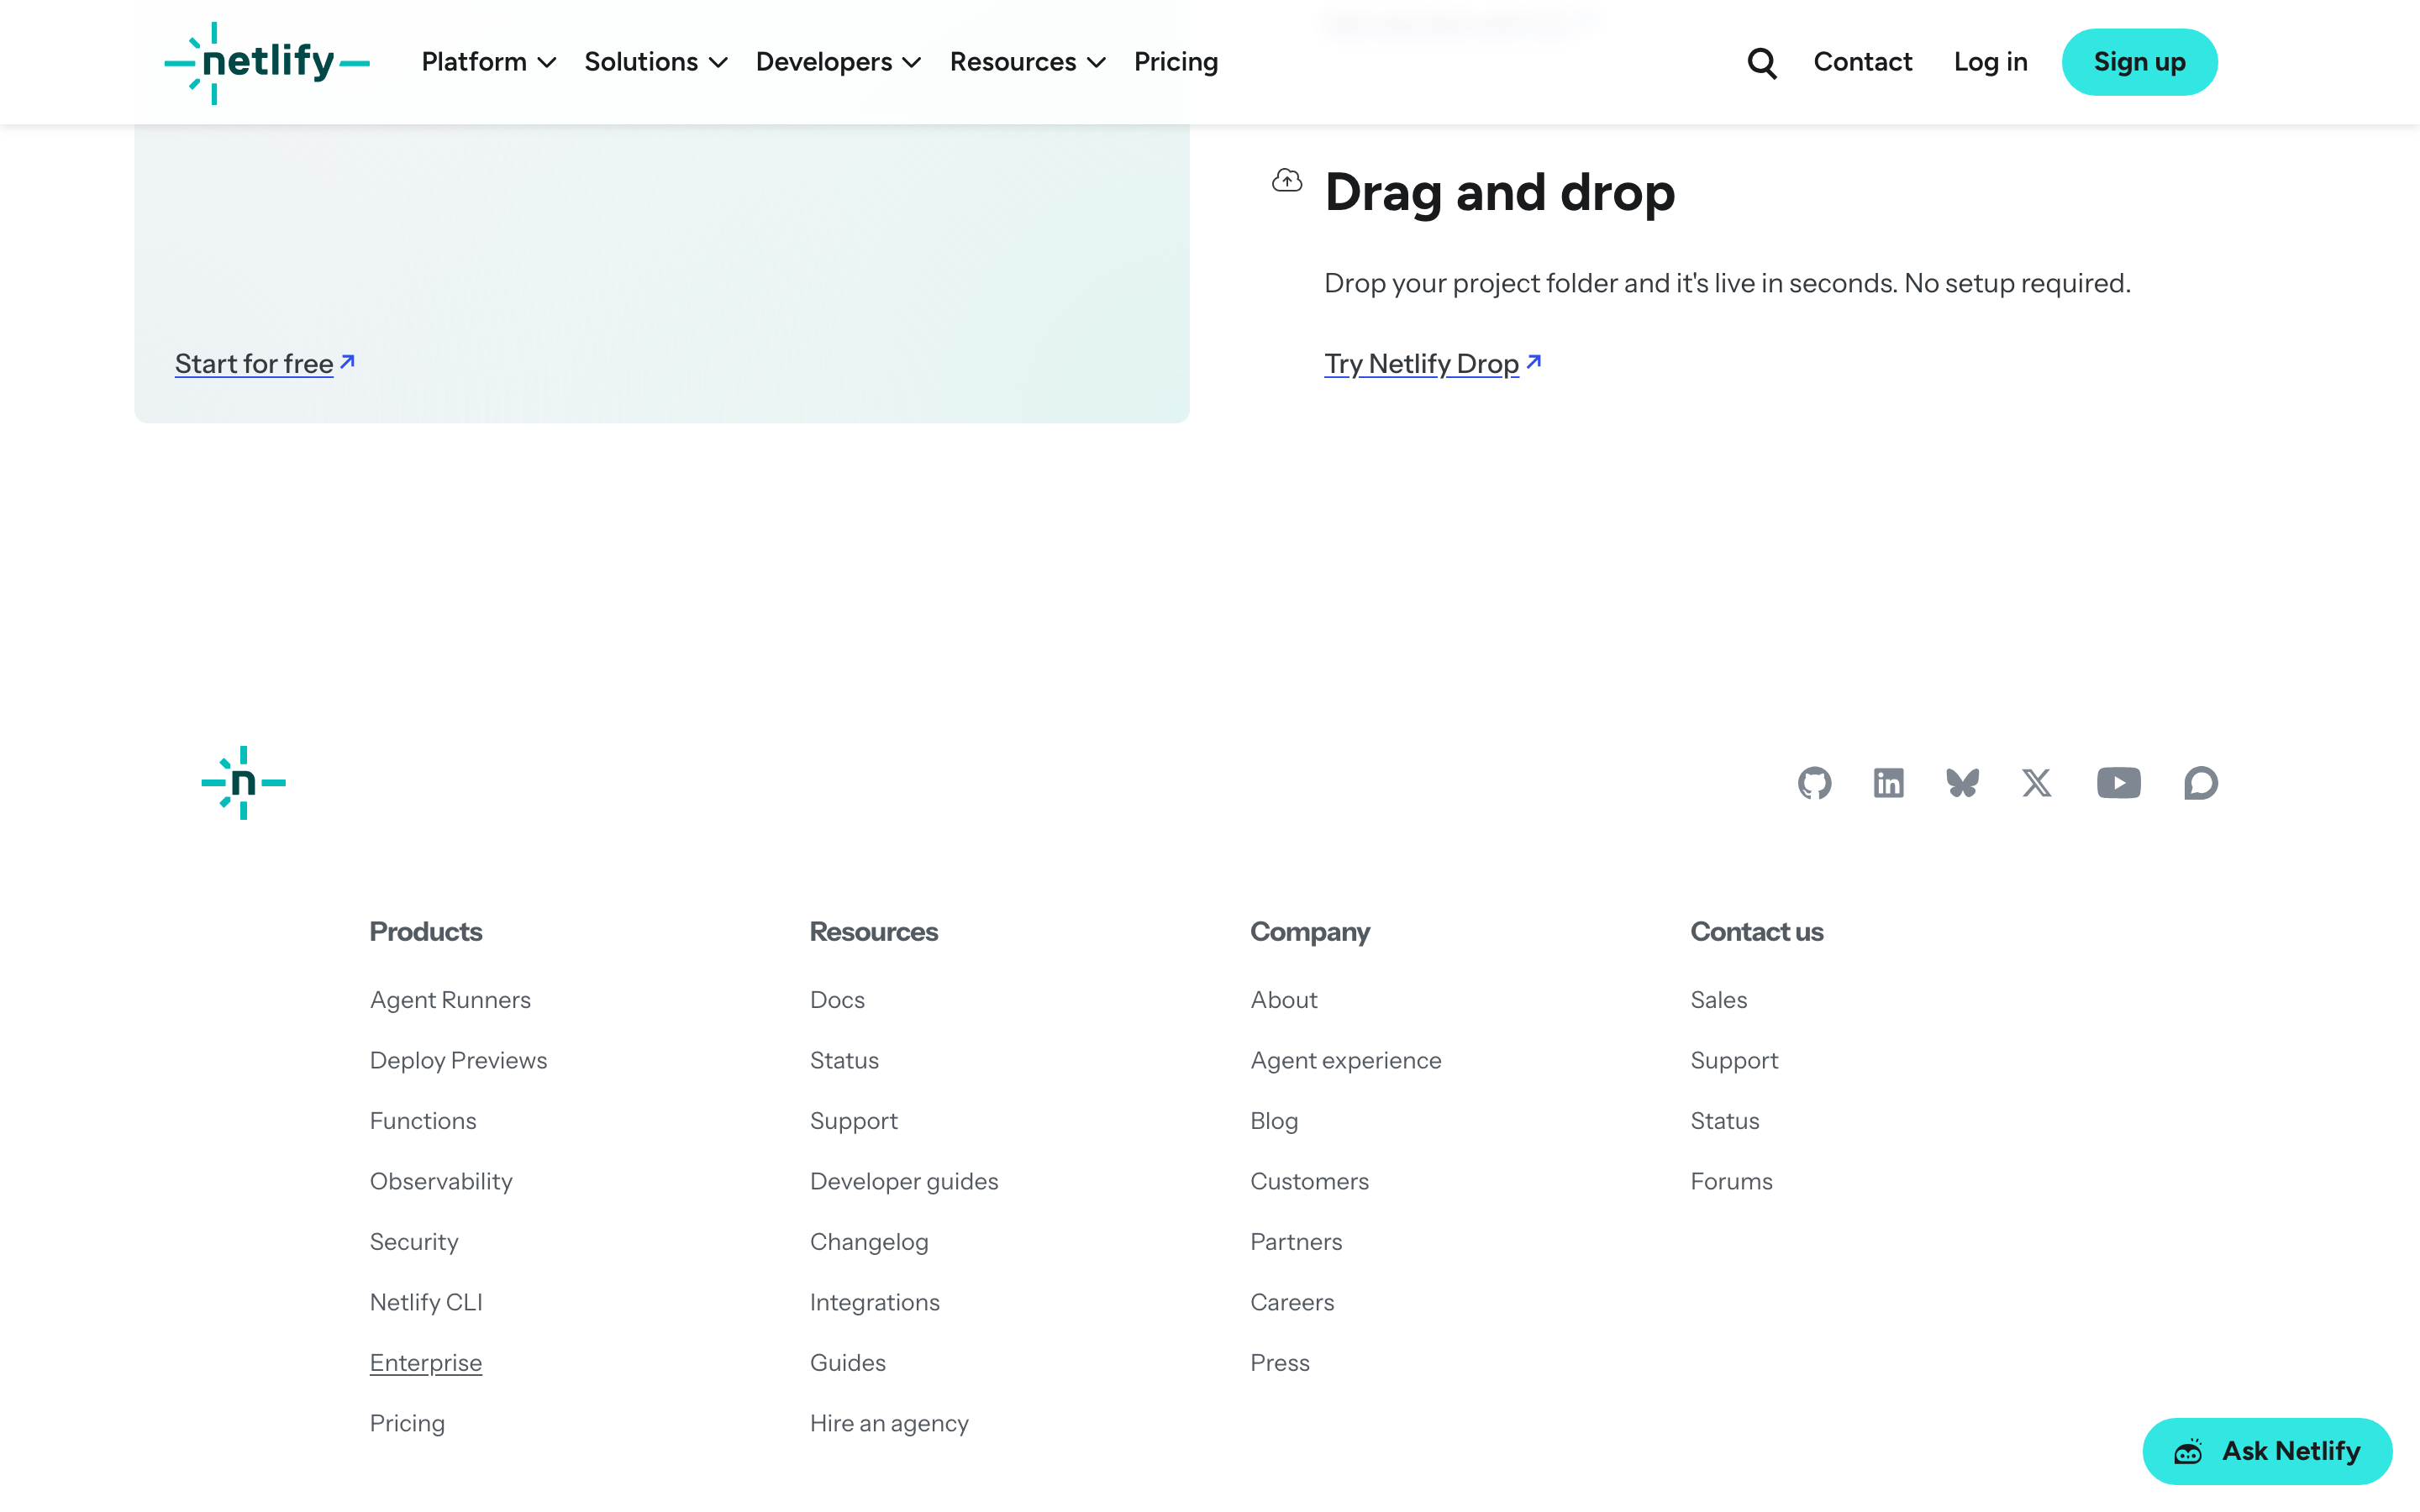Open the search icon in header
Screen dimensions: 2420x1512
(x=1762, y=63)
